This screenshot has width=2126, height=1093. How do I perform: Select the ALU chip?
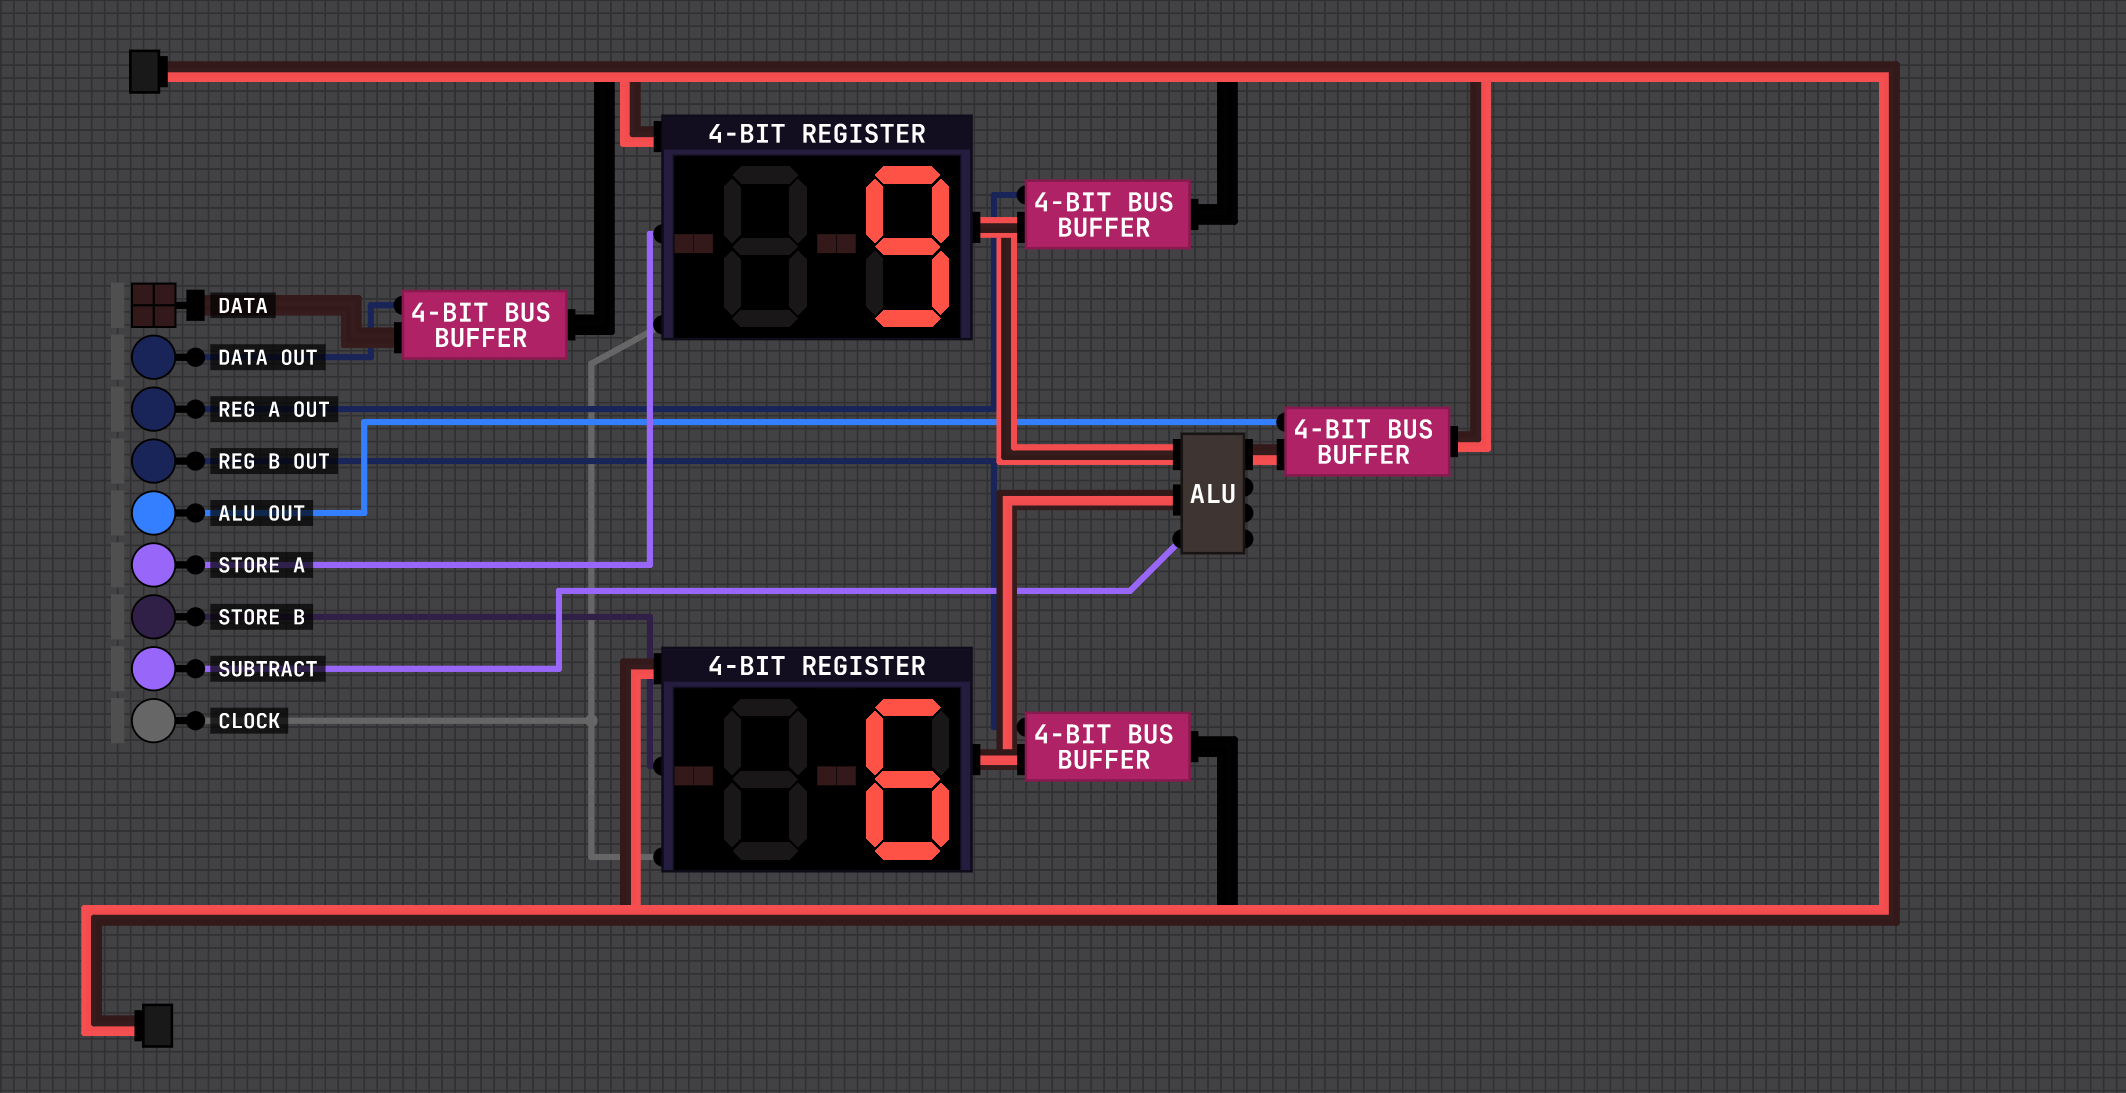(1212, 494)
